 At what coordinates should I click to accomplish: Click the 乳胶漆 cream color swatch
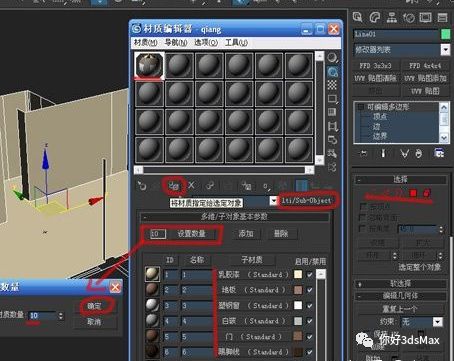pyautogui.click(x=298, y=274)
